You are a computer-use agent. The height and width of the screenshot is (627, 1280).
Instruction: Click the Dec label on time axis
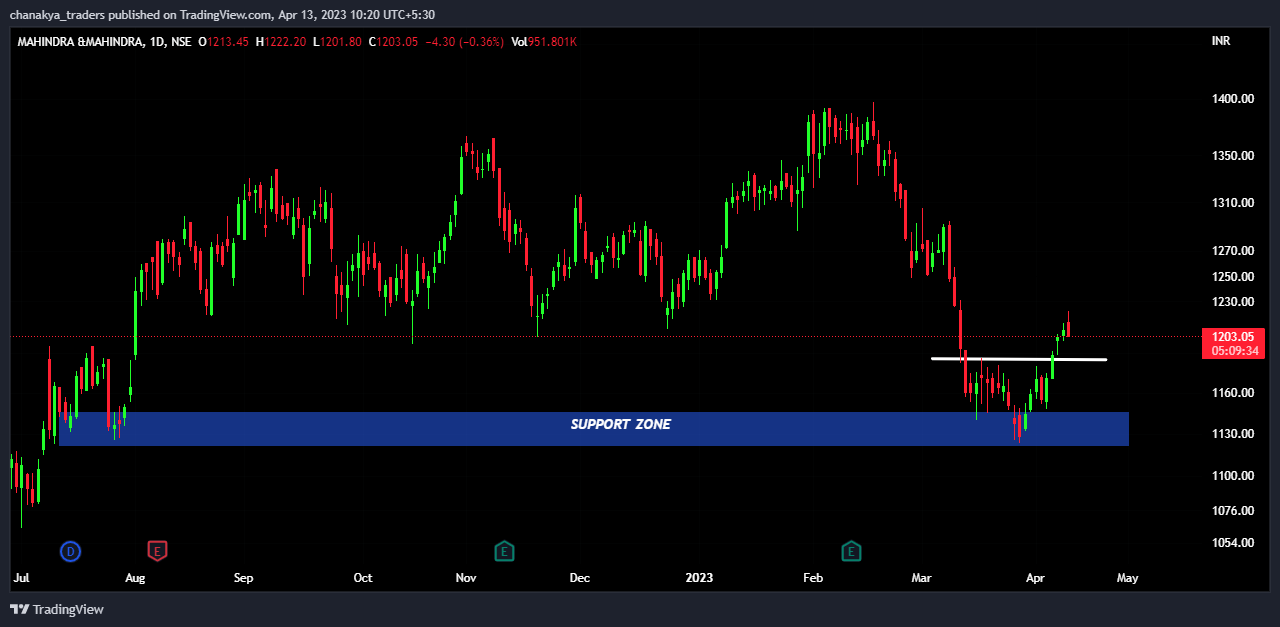point(579,578)
